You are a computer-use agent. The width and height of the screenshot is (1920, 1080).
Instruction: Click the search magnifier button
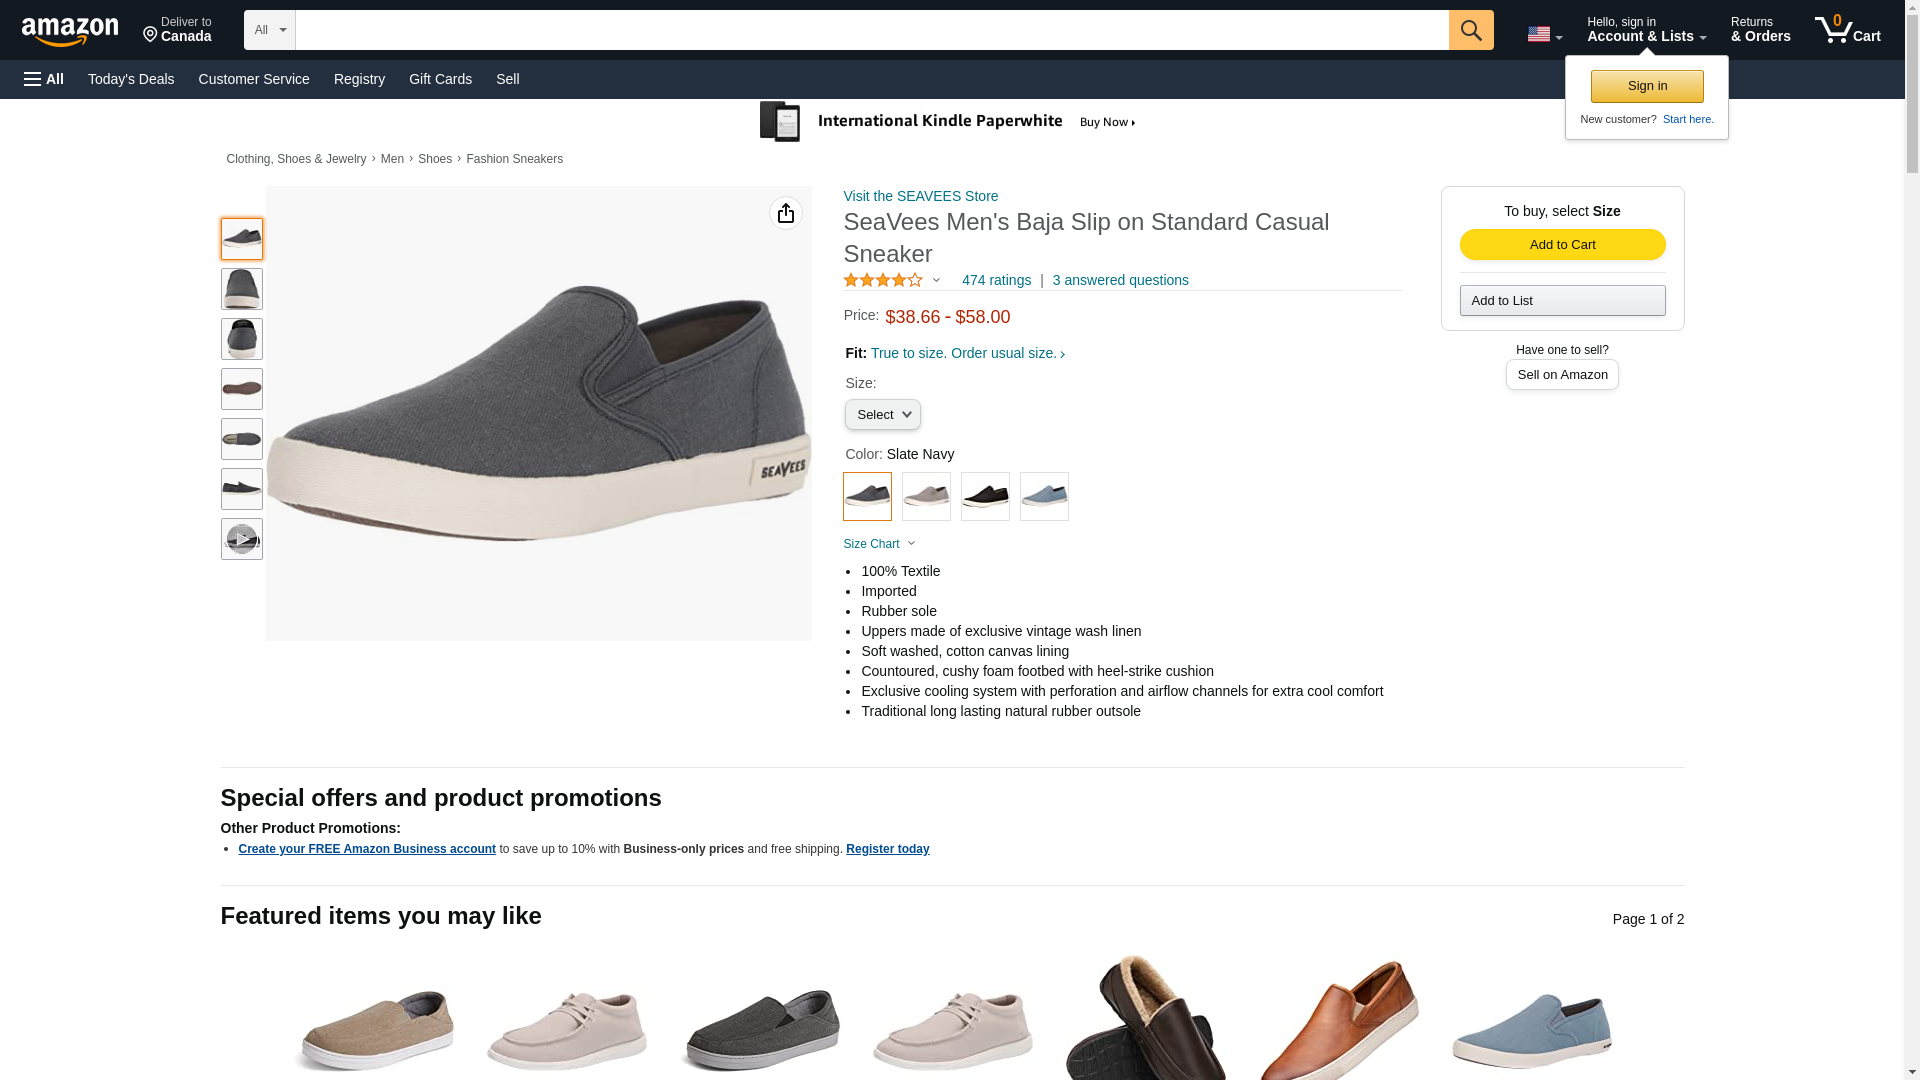coord(1471,30)
